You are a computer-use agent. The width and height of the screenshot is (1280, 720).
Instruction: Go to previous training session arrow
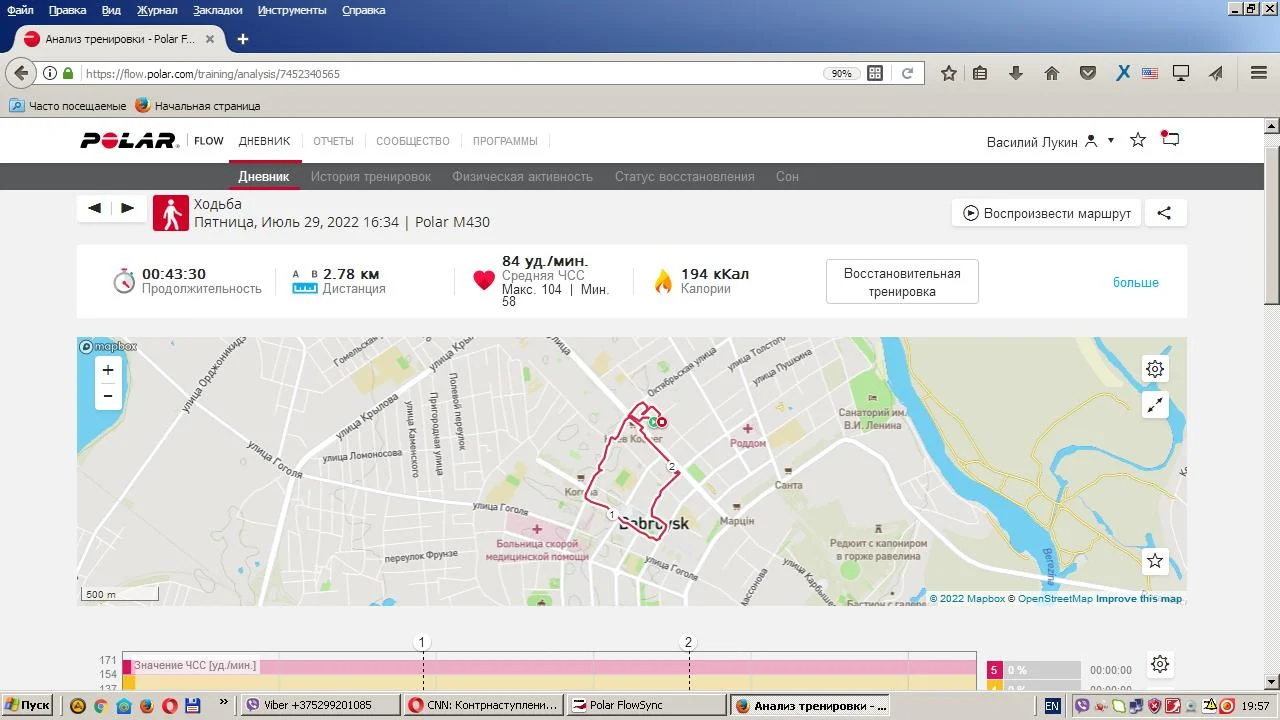95,208
